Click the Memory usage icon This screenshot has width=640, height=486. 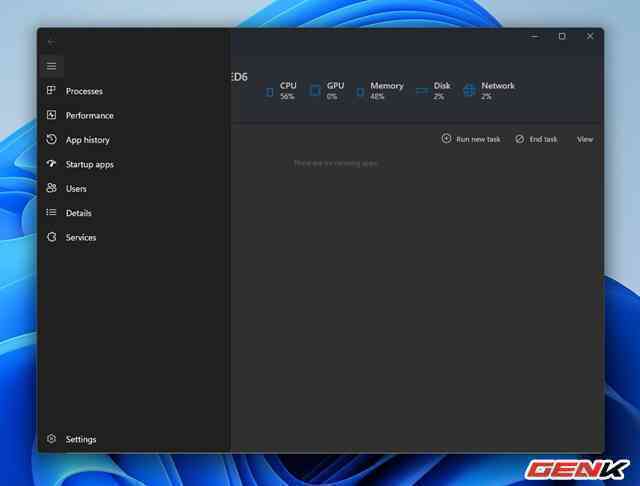360,92
